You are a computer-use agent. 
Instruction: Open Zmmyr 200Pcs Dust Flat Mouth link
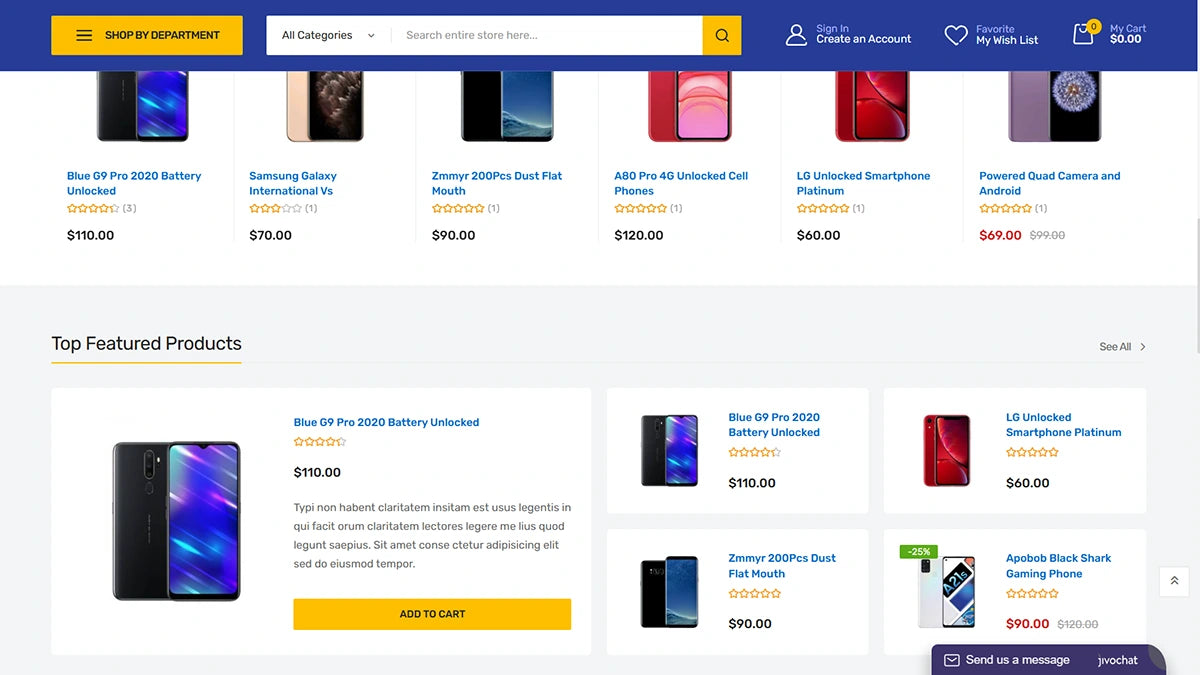tap(497, 183)
